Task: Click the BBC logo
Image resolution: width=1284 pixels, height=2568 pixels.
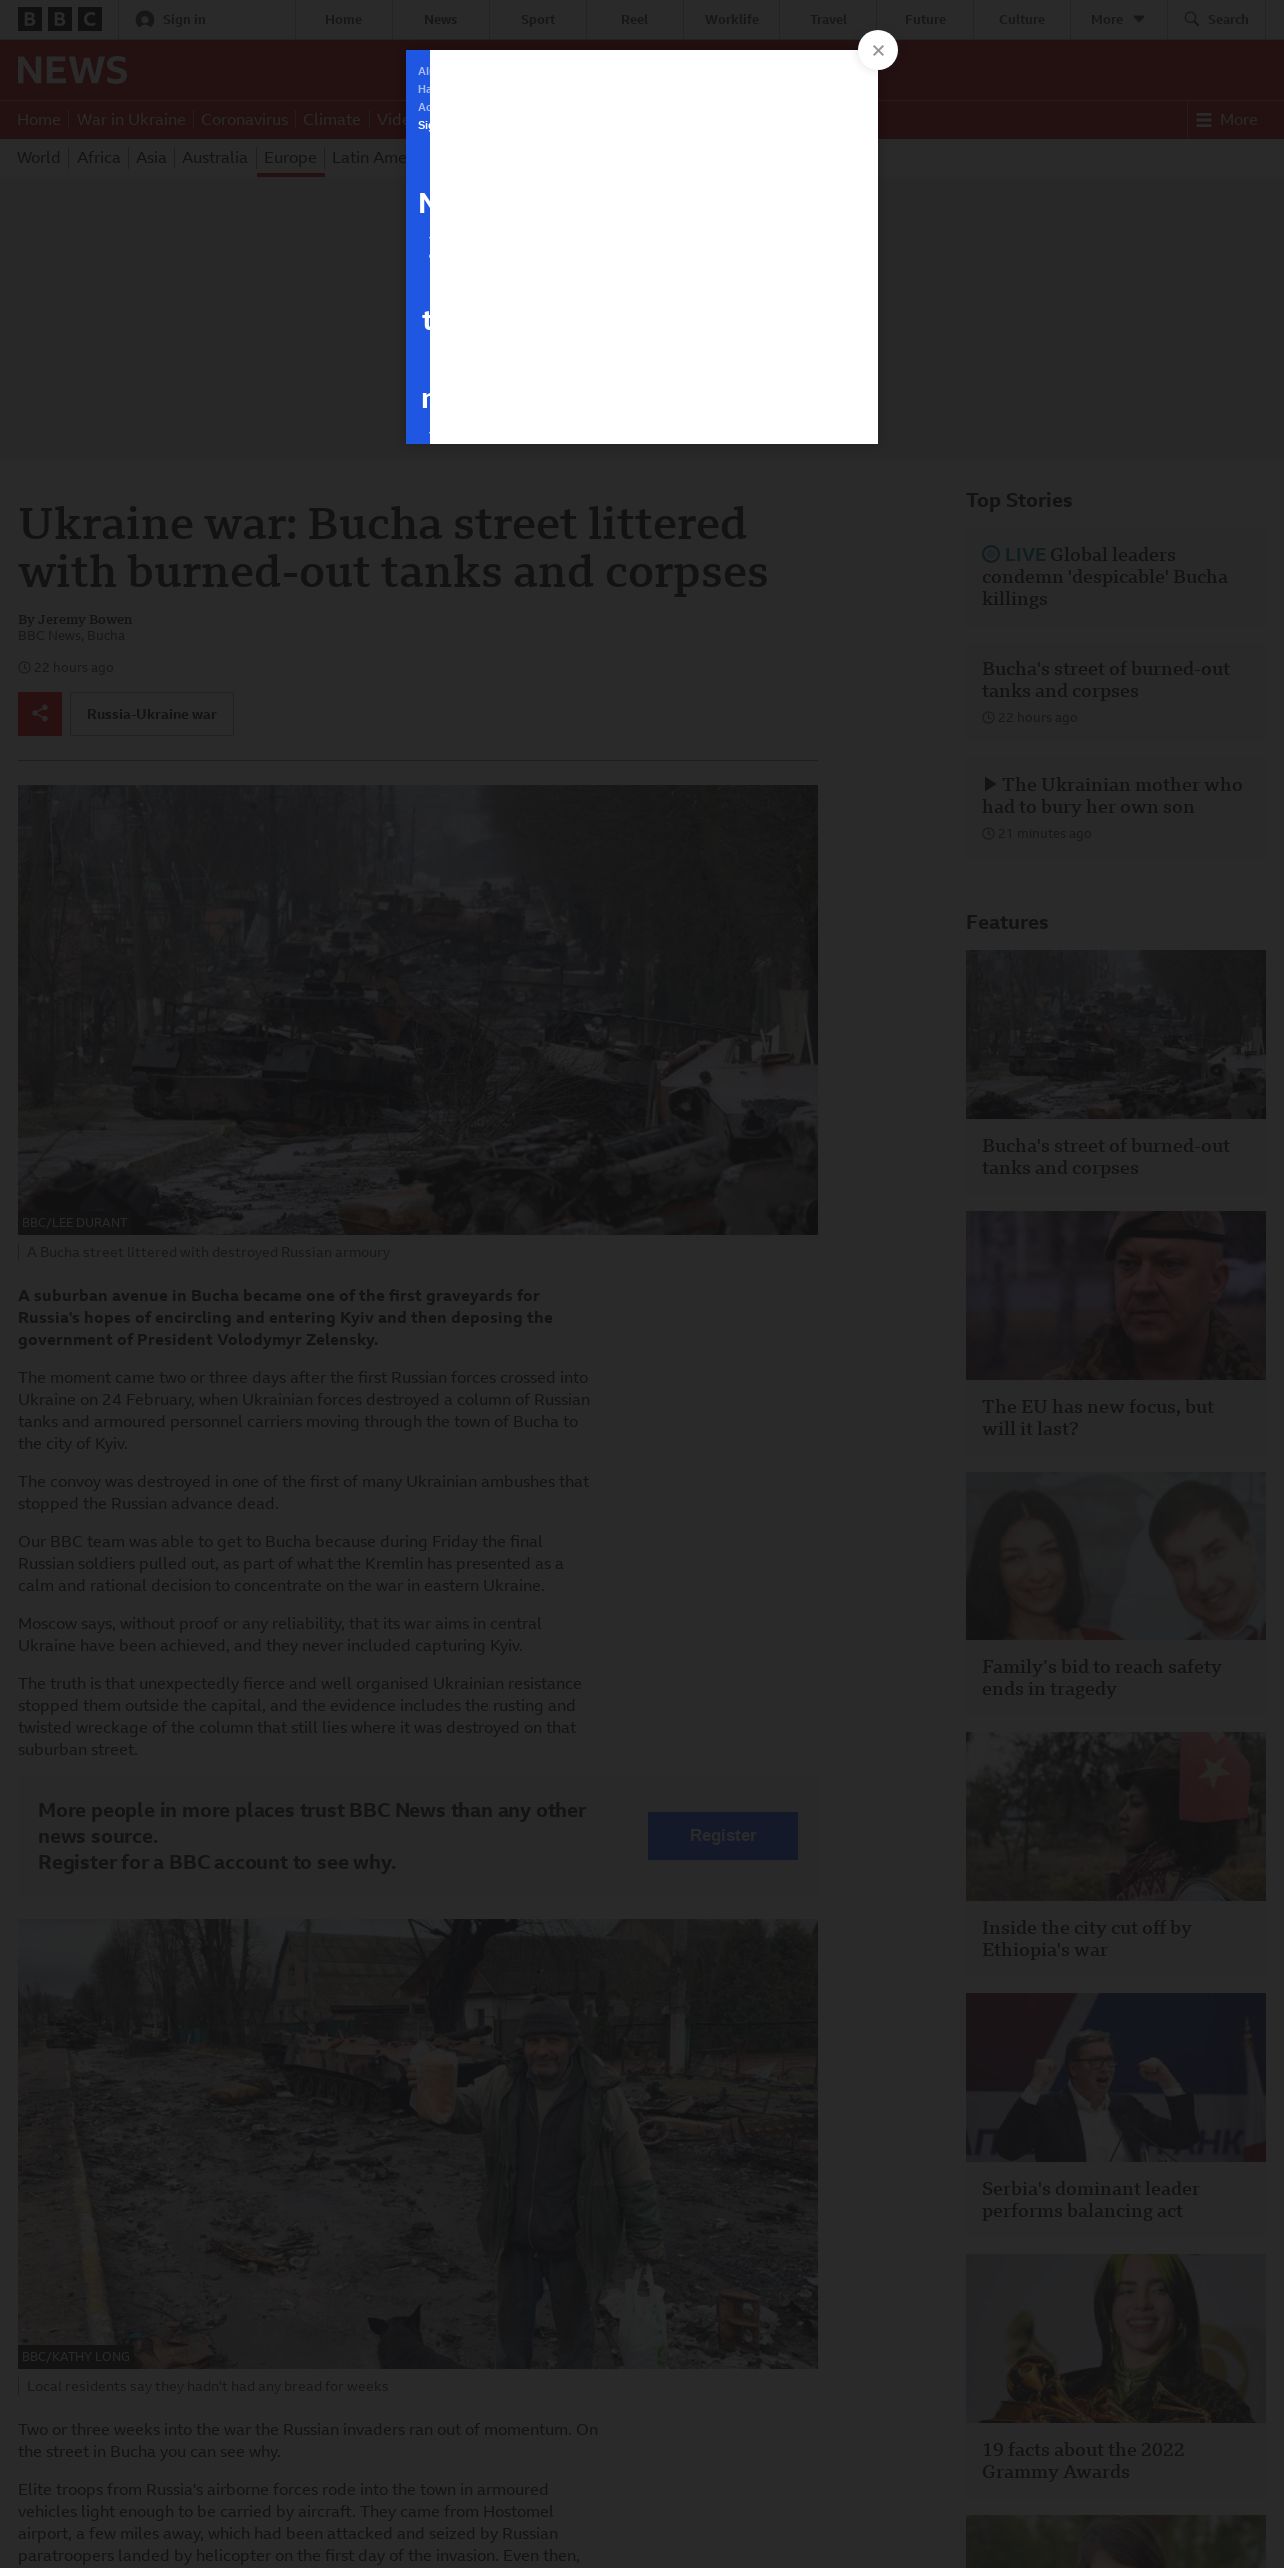Action: tap(60, 19)
